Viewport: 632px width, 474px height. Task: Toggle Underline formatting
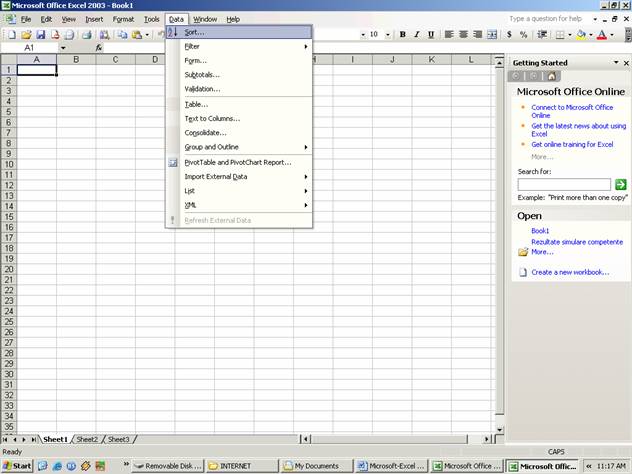(x=431, y=35)
